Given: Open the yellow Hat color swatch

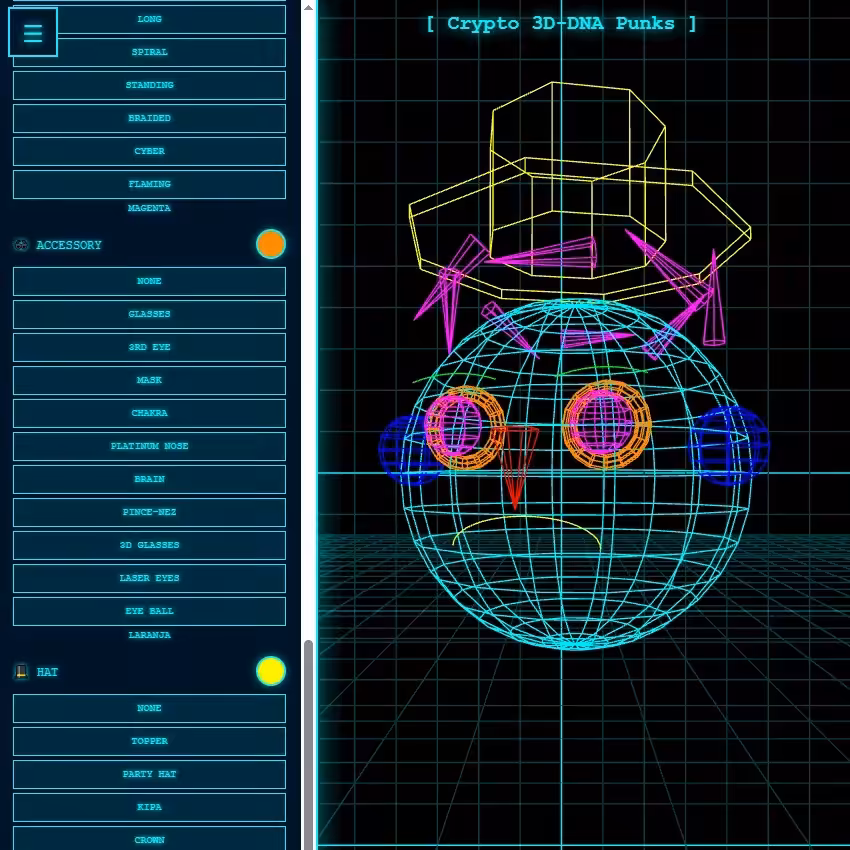Looking at the screenshot, I should 271,671.
